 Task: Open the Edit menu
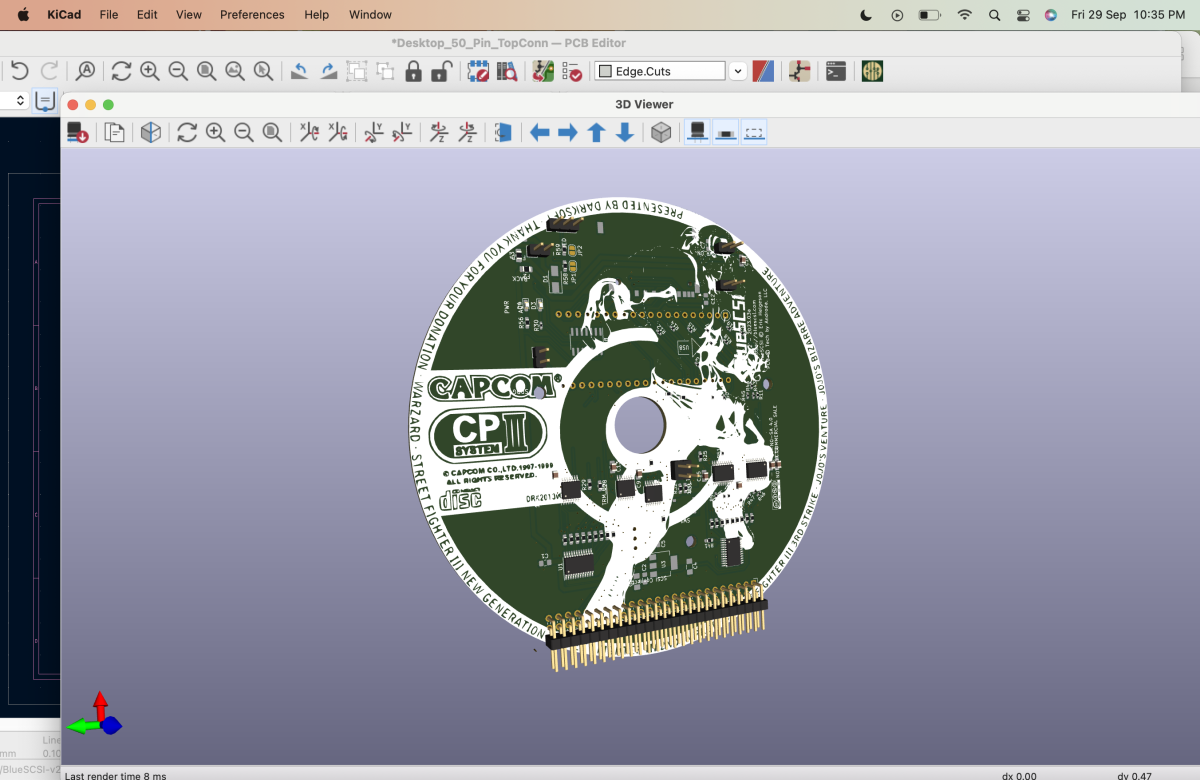[x=147, y=15]
